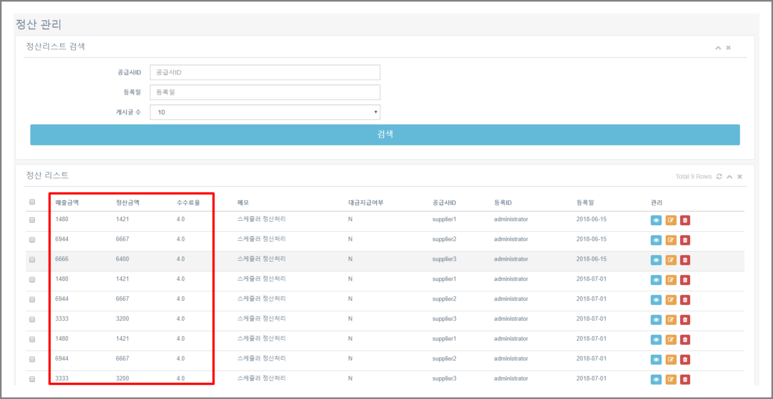Focus the 등록일 search input
This screenshot has width=773, height=399.
265,92
